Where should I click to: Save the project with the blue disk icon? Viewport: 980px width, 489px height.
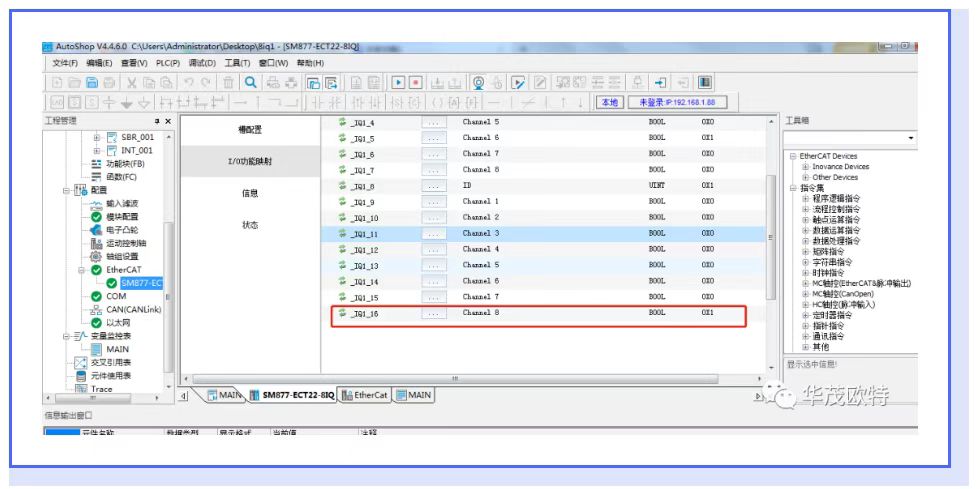(x=92, y=82)
